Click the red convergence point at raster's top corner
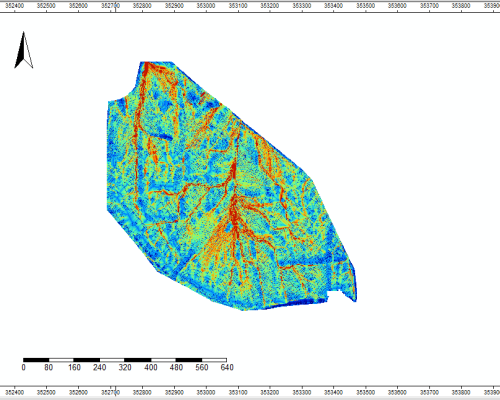Screen dimensions: 500x400 click(147, 65)
